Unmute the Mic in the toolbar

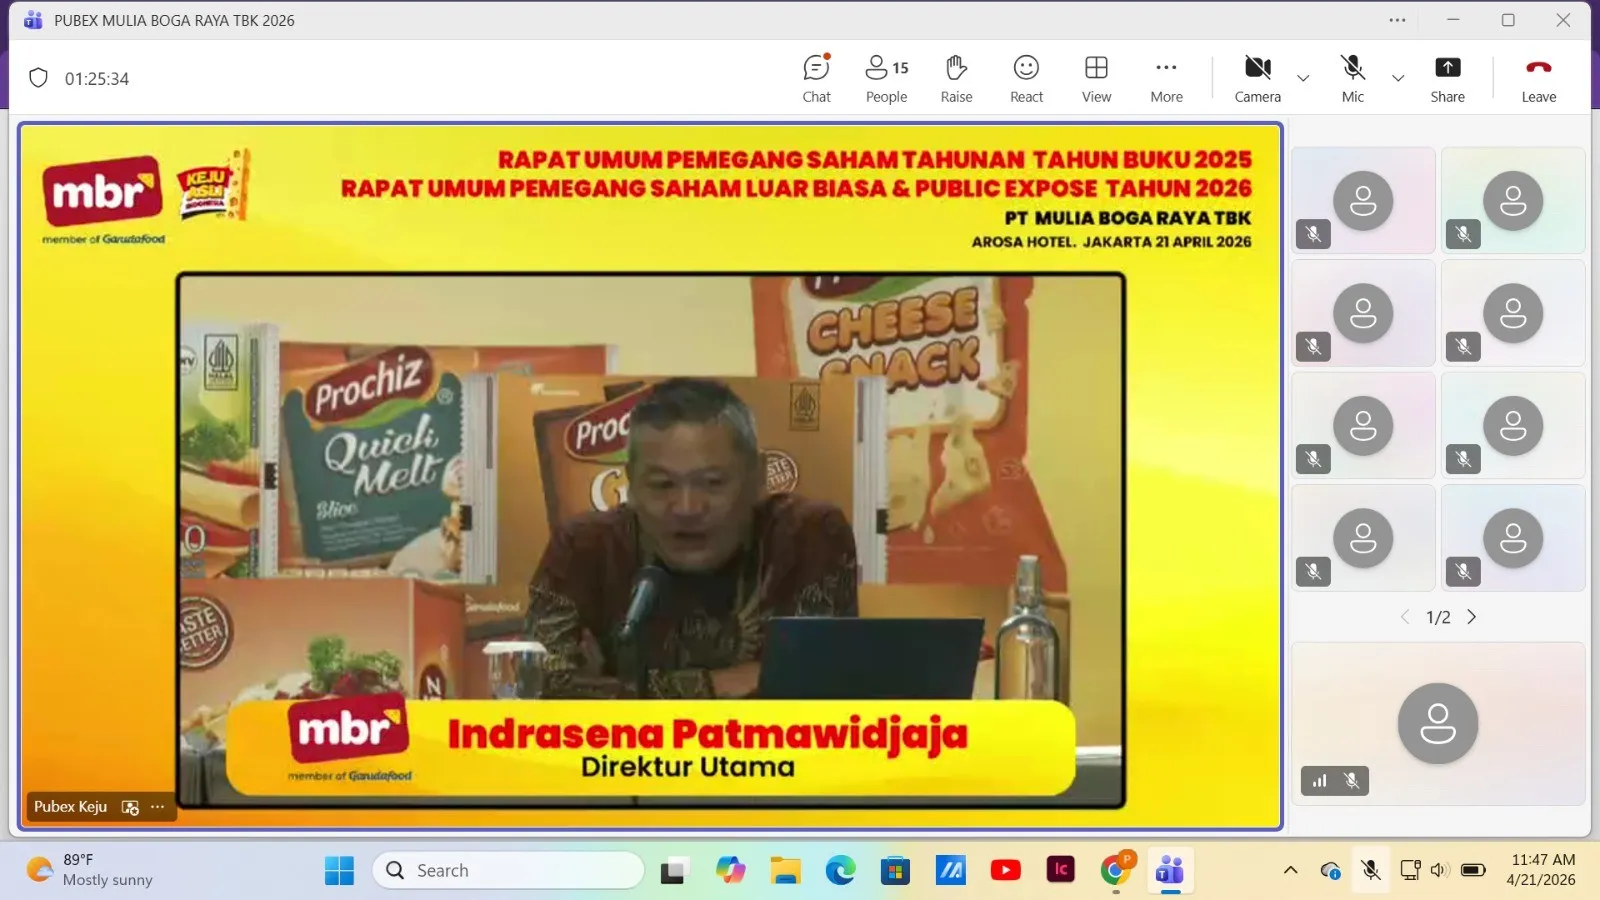(1352, 78)
